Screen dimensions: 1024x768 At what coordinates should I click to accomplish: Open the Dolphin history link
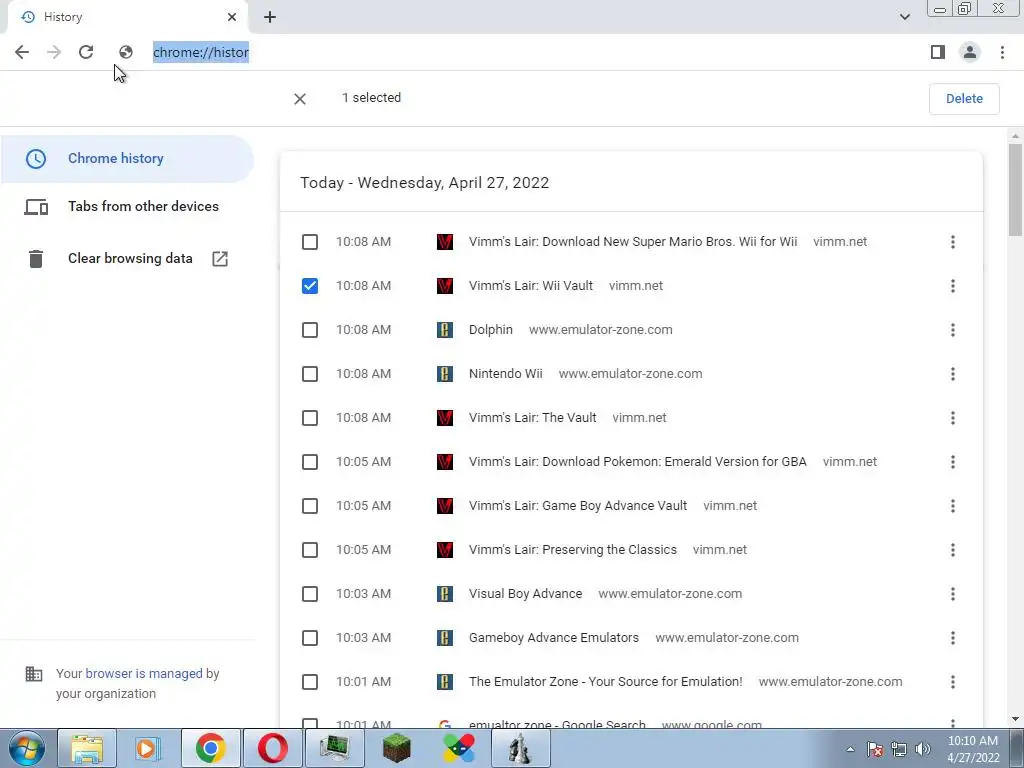[x=490, y=330]
